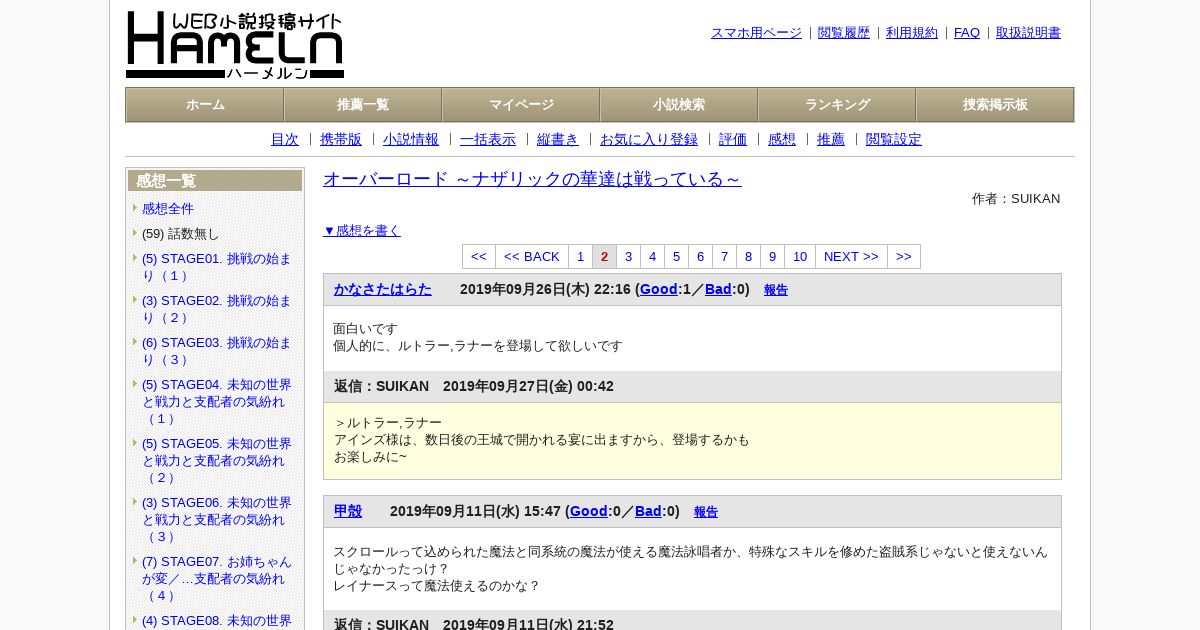
Task: Select お気に入り登録
Action: [x=649, y=140]
